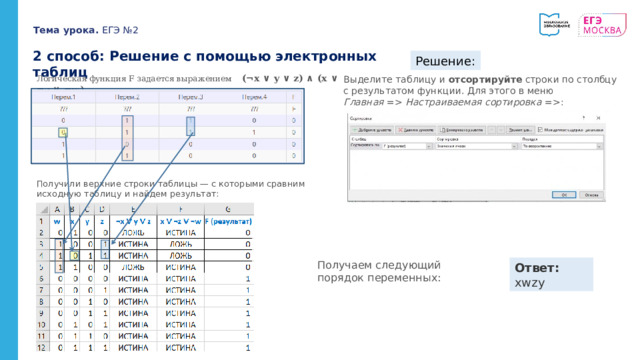Image resolution: width=640 pixels, height=360 pixels.
Task: Click the help question mark in Sort dialog
Action: point(584,118)
